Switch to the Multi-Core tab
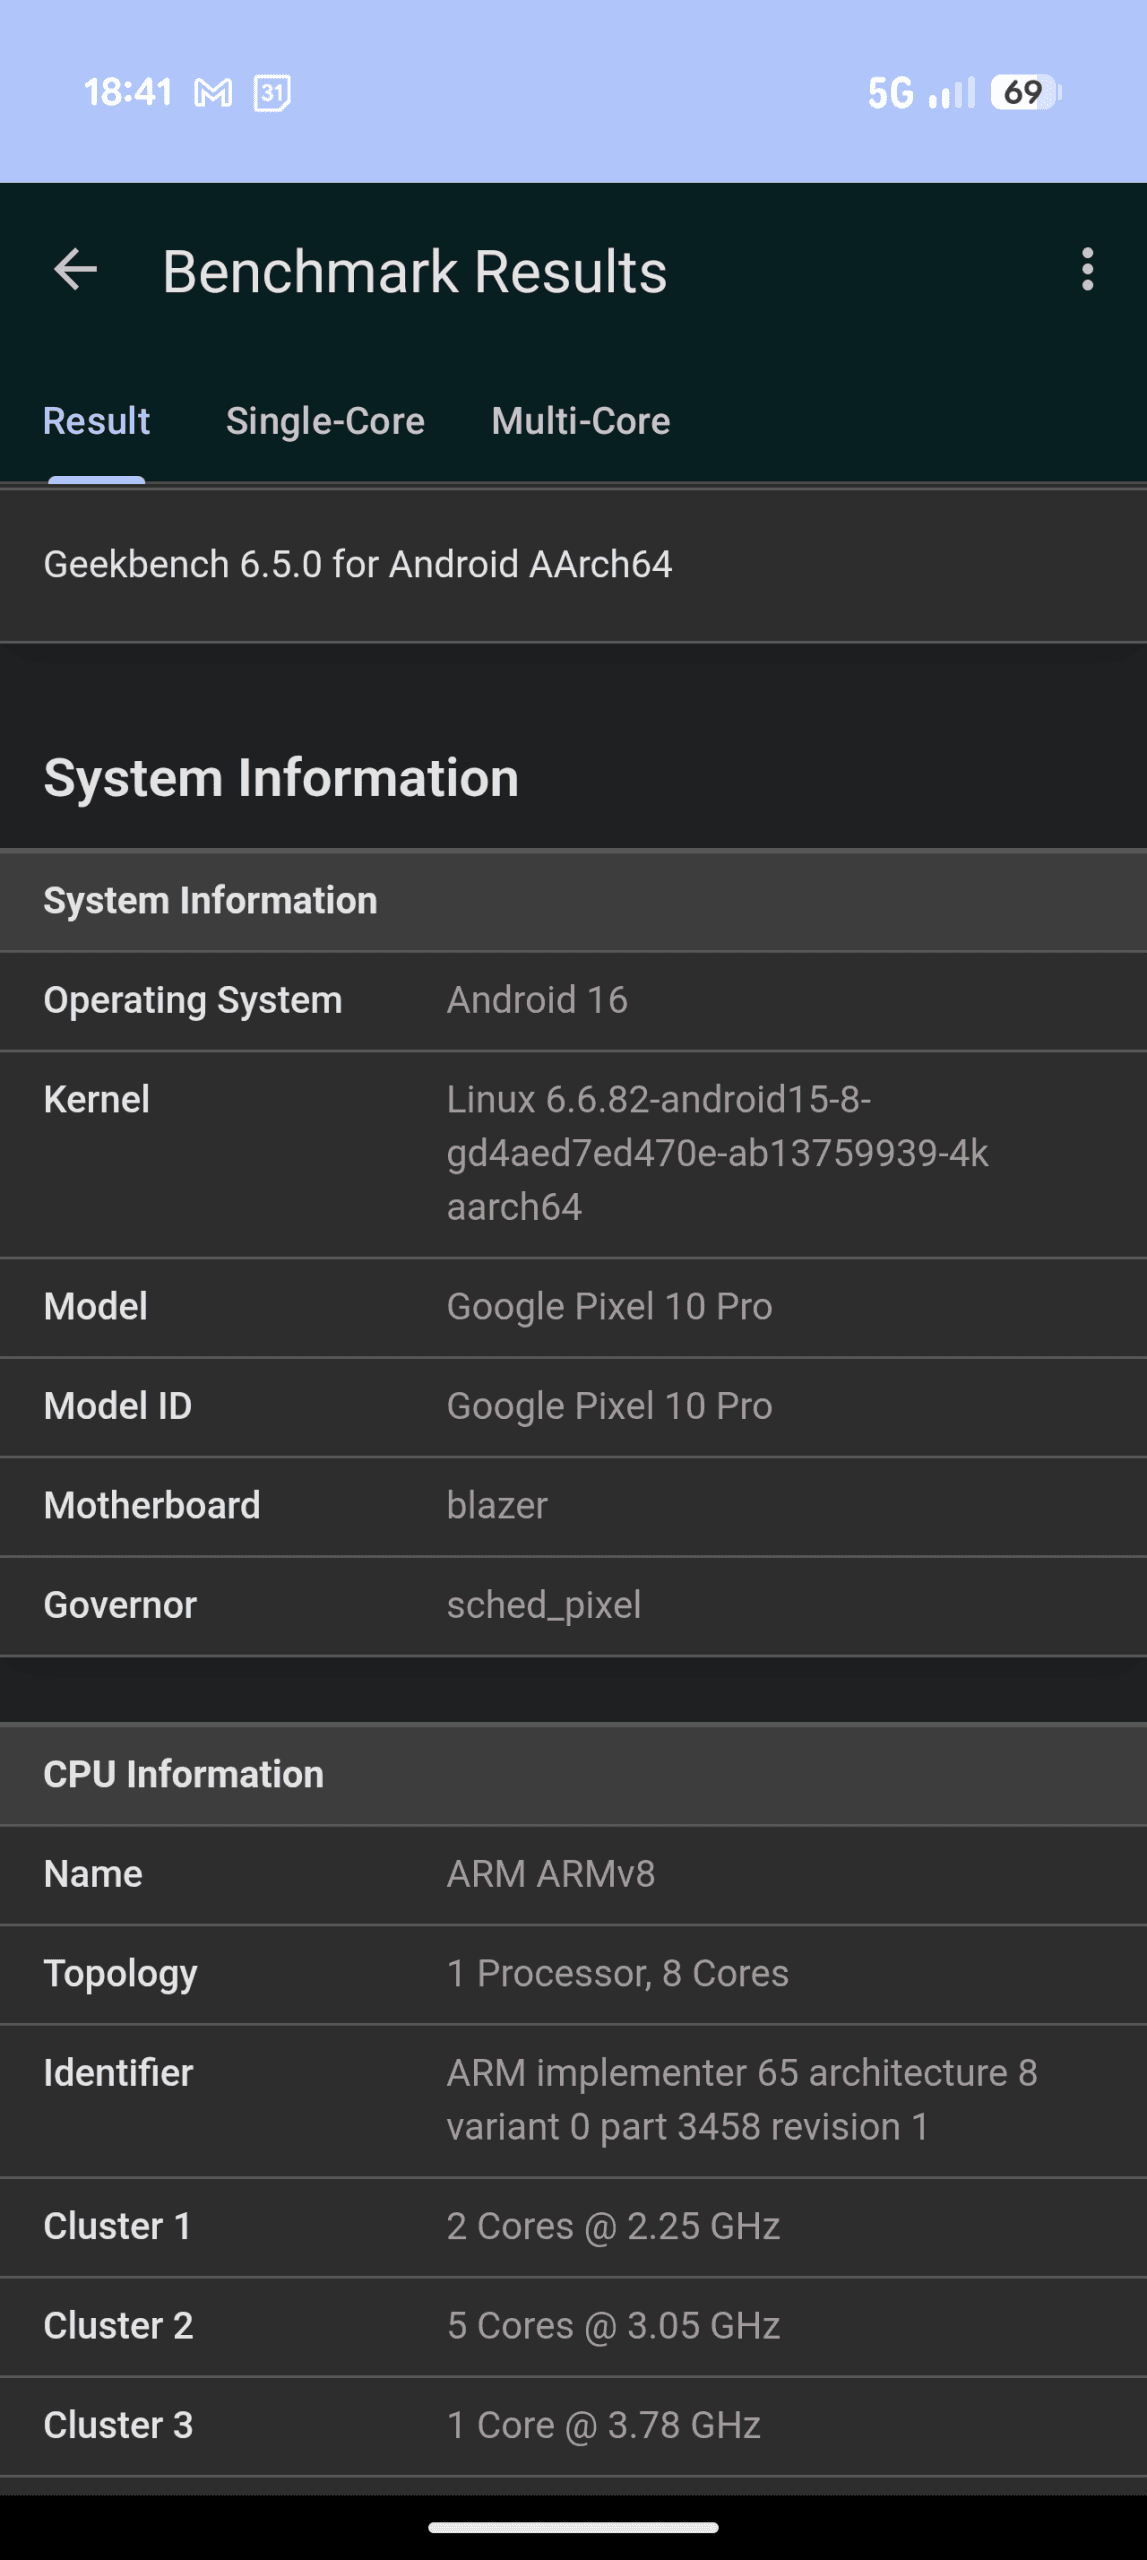The width and height of the screenshot is (1147, 2560). [580, 421]
